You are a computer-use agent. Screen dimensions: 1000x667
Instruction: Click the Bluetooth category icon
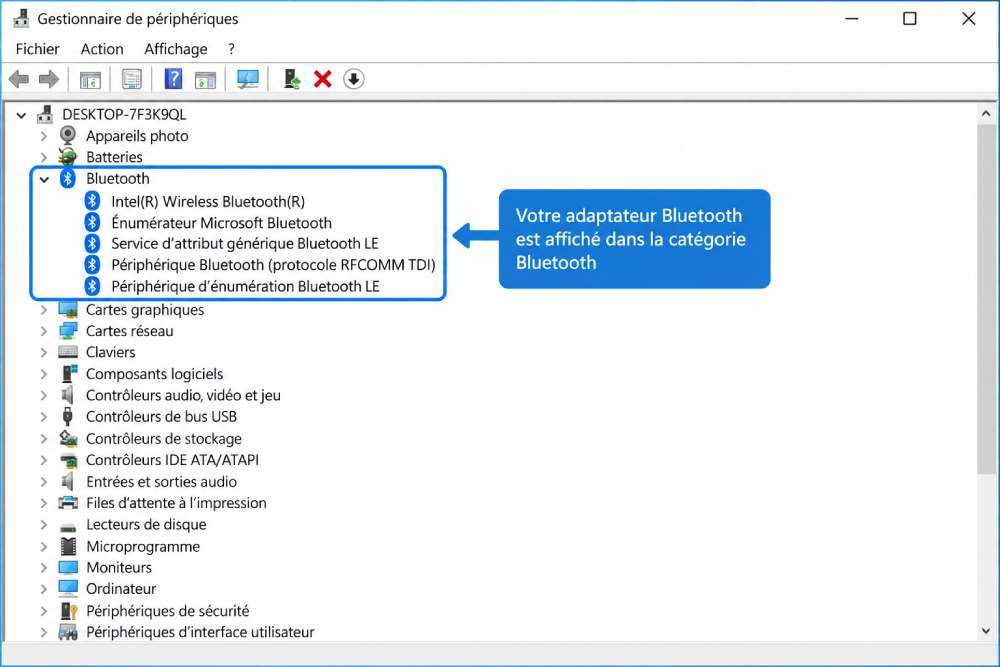tap(68, 179)
